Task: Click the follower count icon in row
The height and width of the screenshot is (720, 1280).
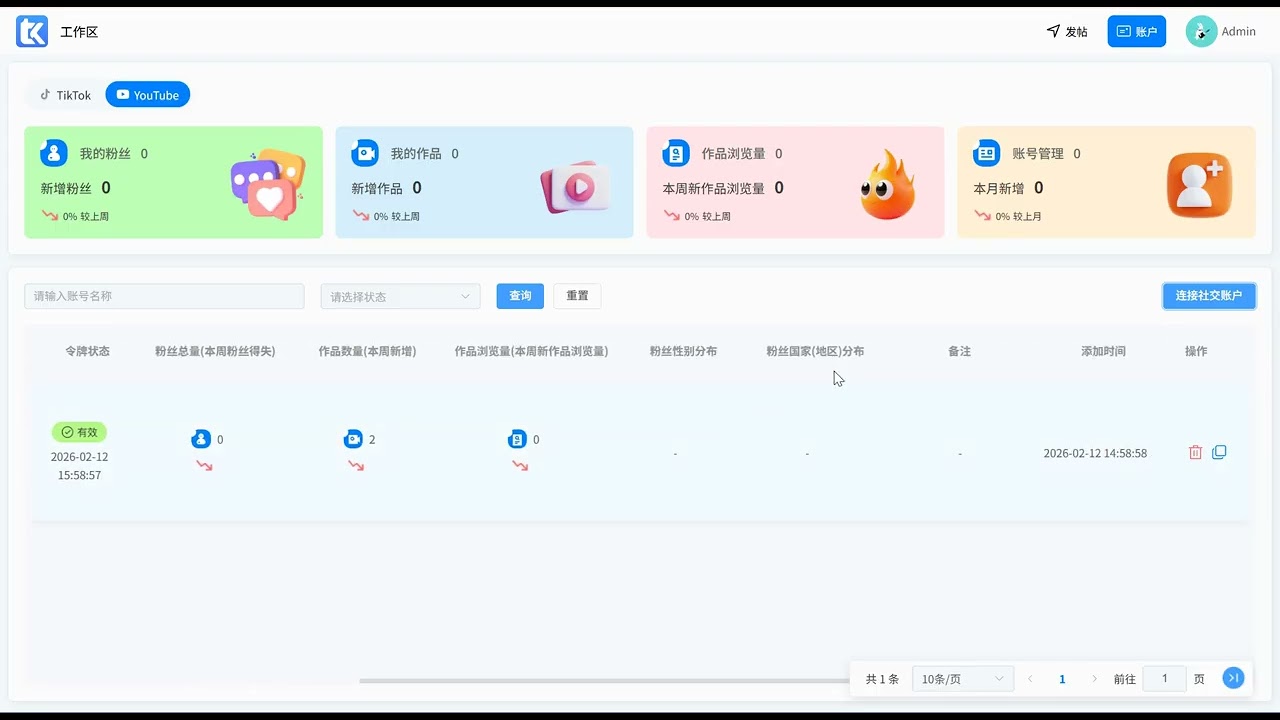Action: (x=201, y=439)
